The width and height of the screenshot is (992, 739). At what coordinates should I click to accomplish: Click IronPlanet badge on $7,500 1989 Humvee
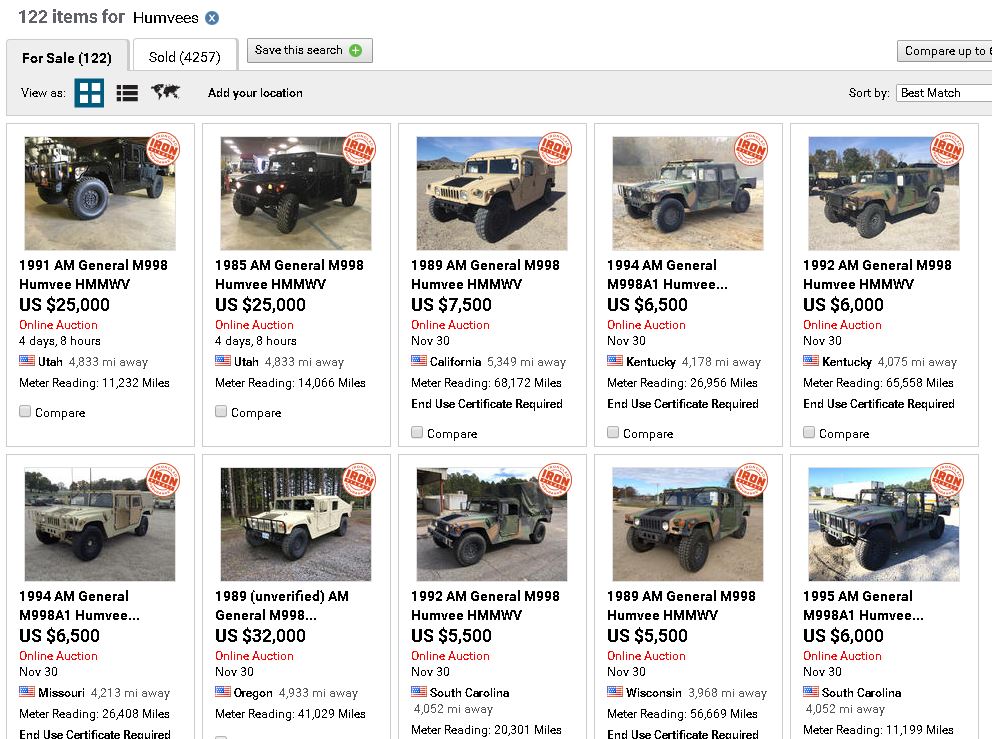coord(555,149)
